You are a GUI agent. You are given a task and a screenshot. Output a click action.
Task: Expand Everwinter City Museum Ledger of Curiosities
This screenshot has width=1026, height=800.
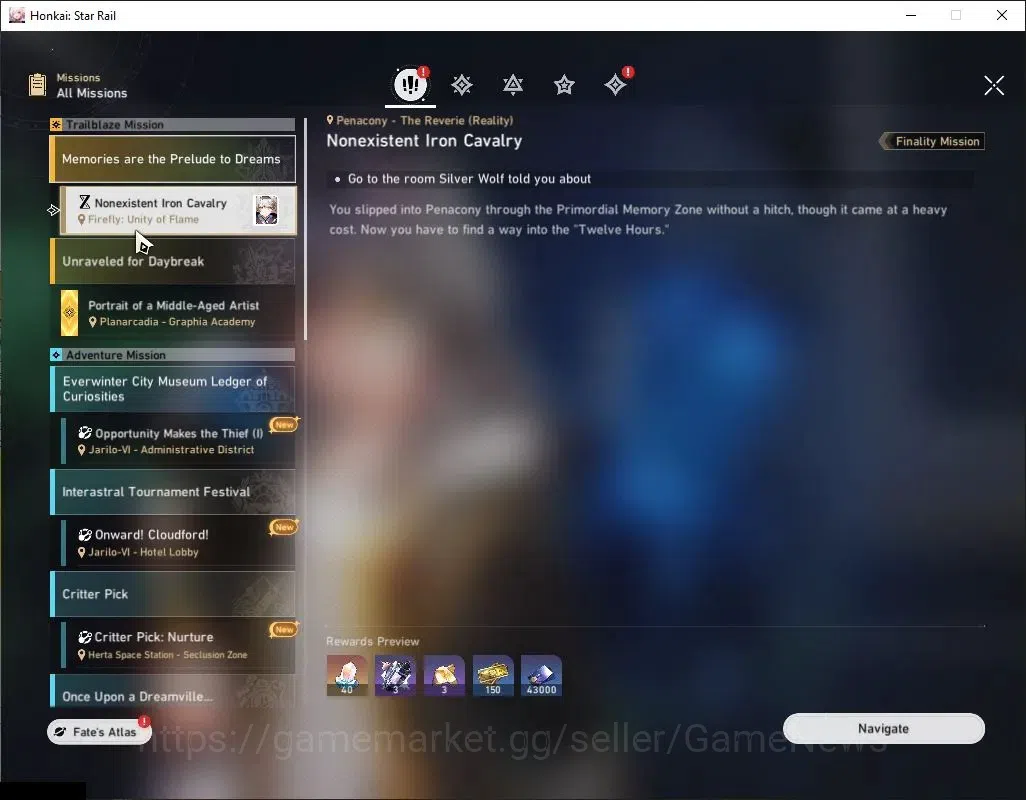(x=173, y=389)
